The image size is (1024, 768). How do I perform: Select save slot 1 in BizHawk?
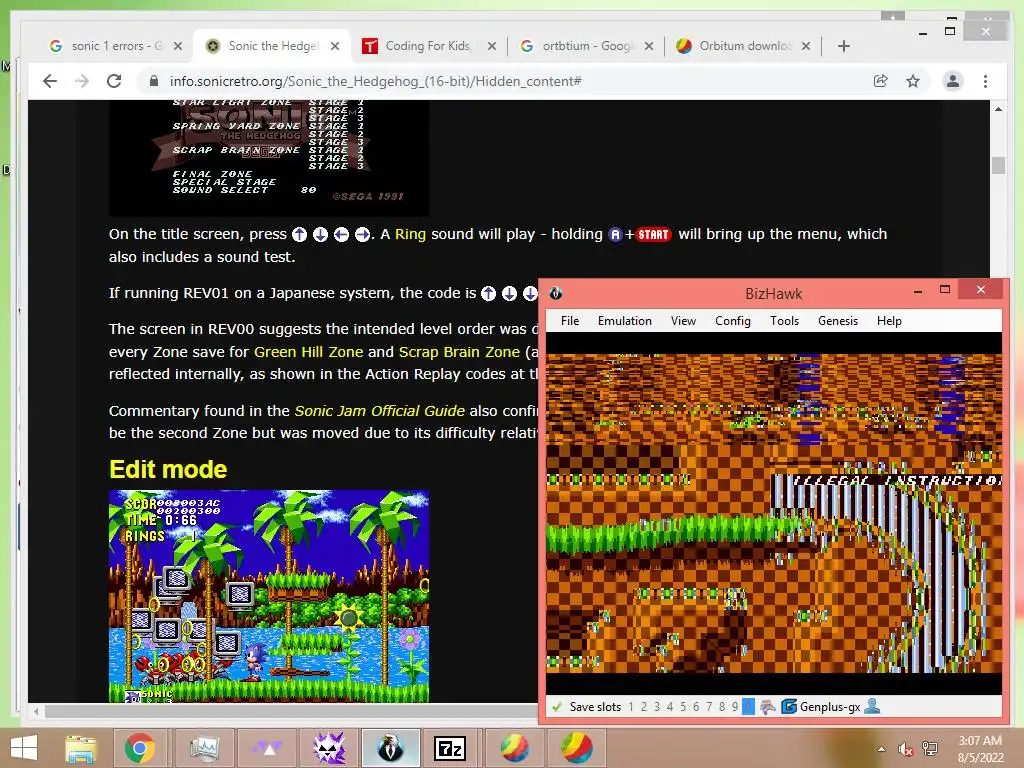(x=631, y=707)
